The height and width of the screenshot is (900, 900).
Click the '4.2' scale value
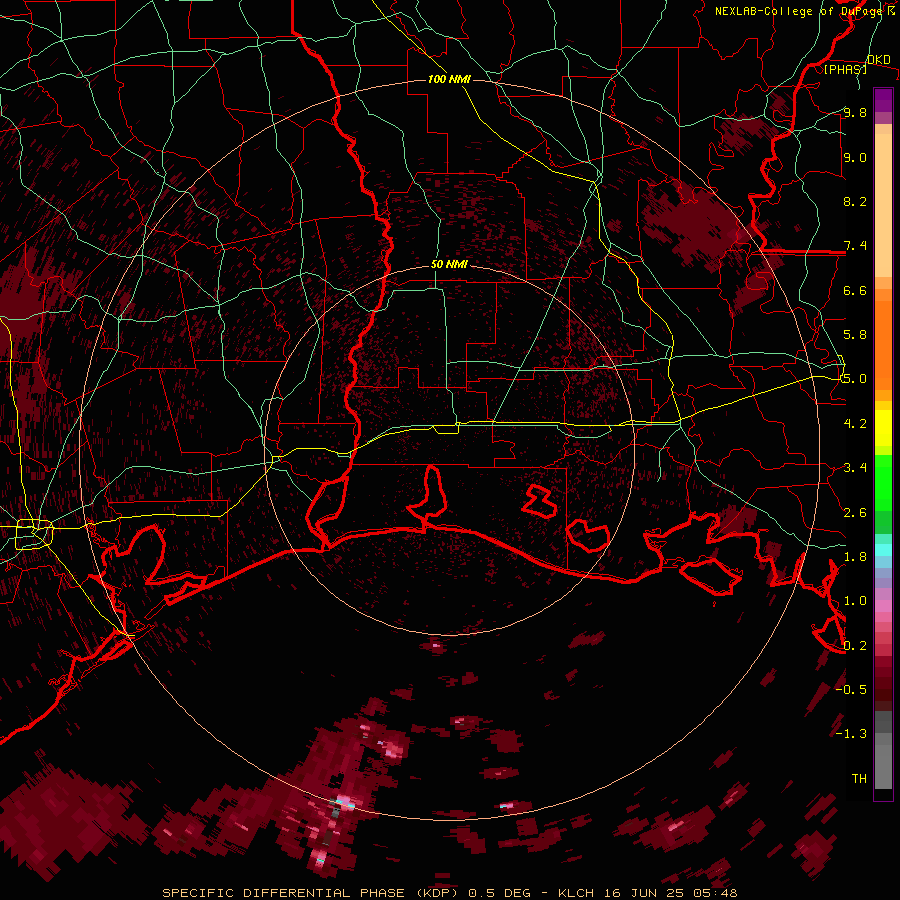coord(855,424)
